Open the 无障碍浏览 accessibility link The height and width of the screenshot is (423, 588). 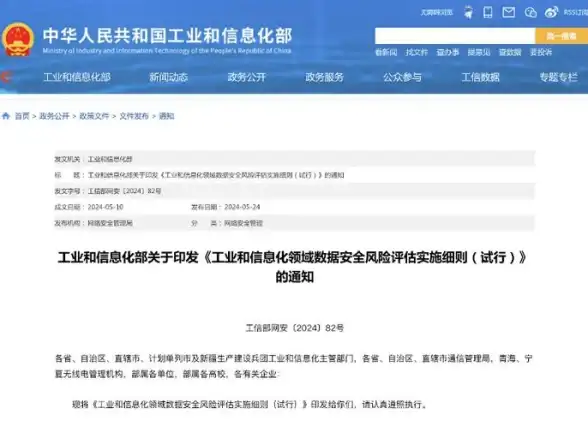pyautogui.click(x=436, y=12)
